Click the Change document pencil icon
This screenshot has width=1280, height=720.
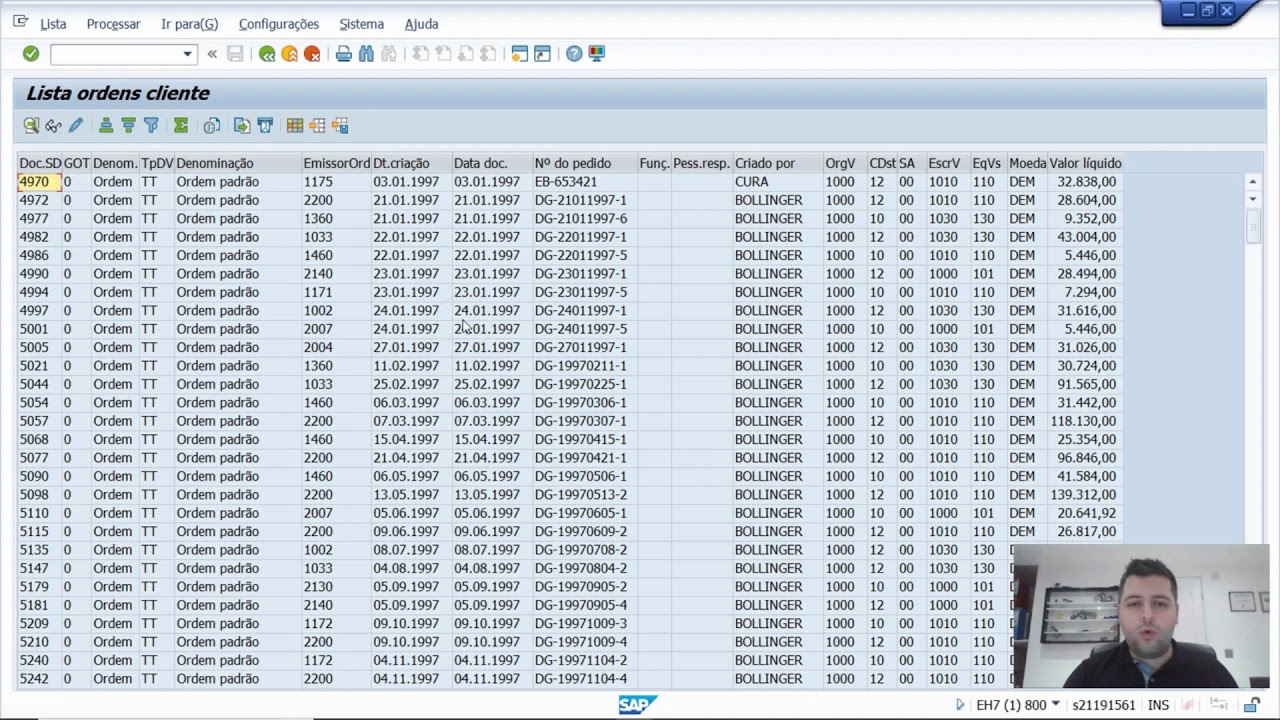point(76,125)
